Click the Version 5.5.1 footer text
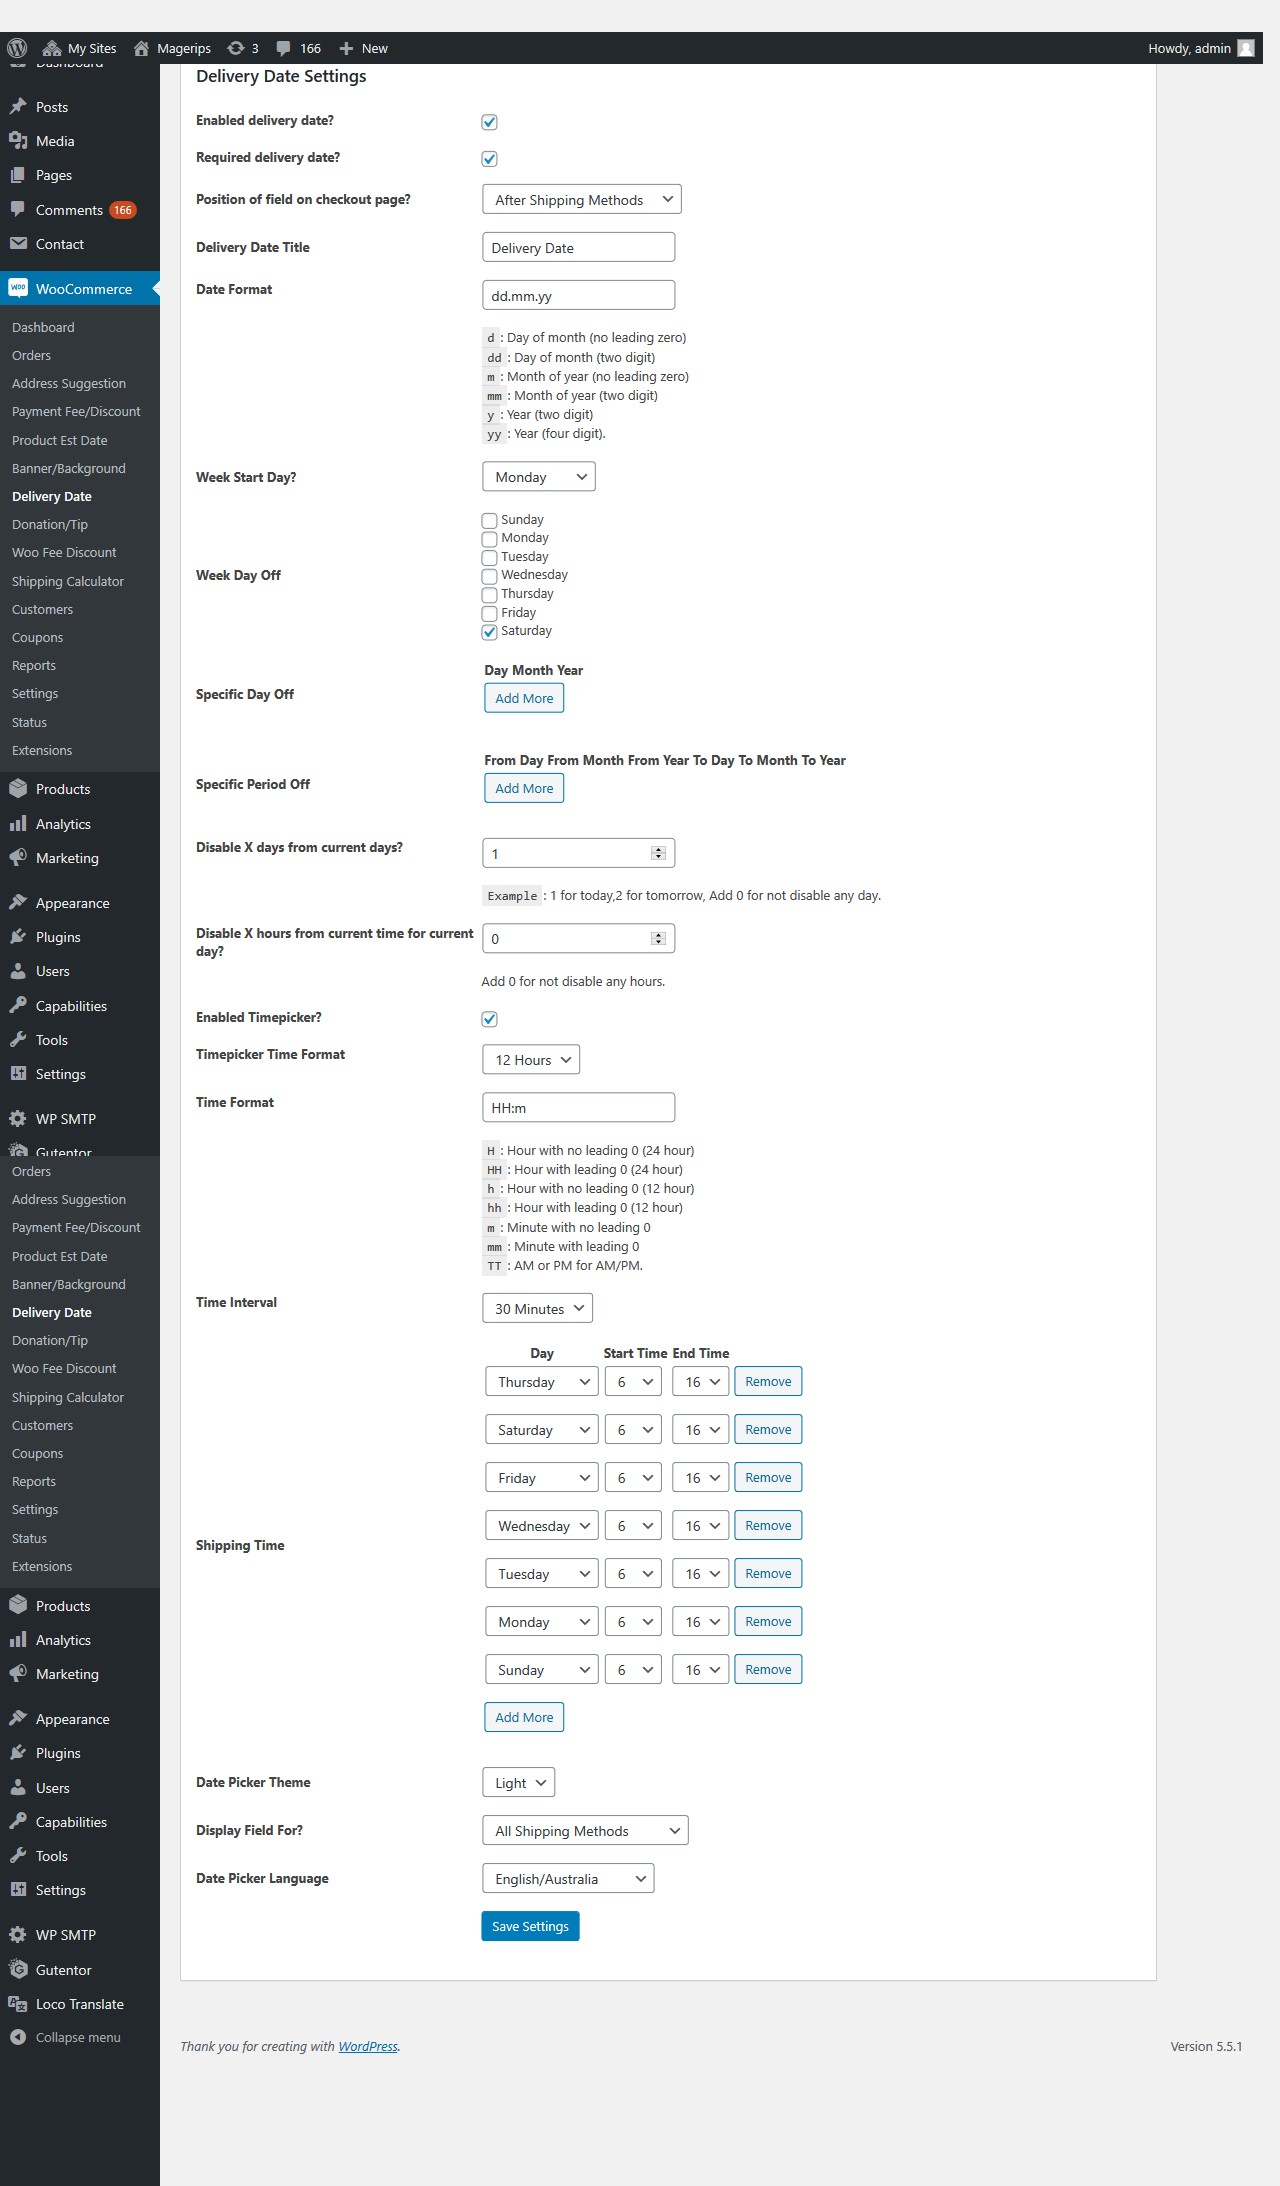Viewport: 1280px width, 2186px height. click(1206, 2046)
